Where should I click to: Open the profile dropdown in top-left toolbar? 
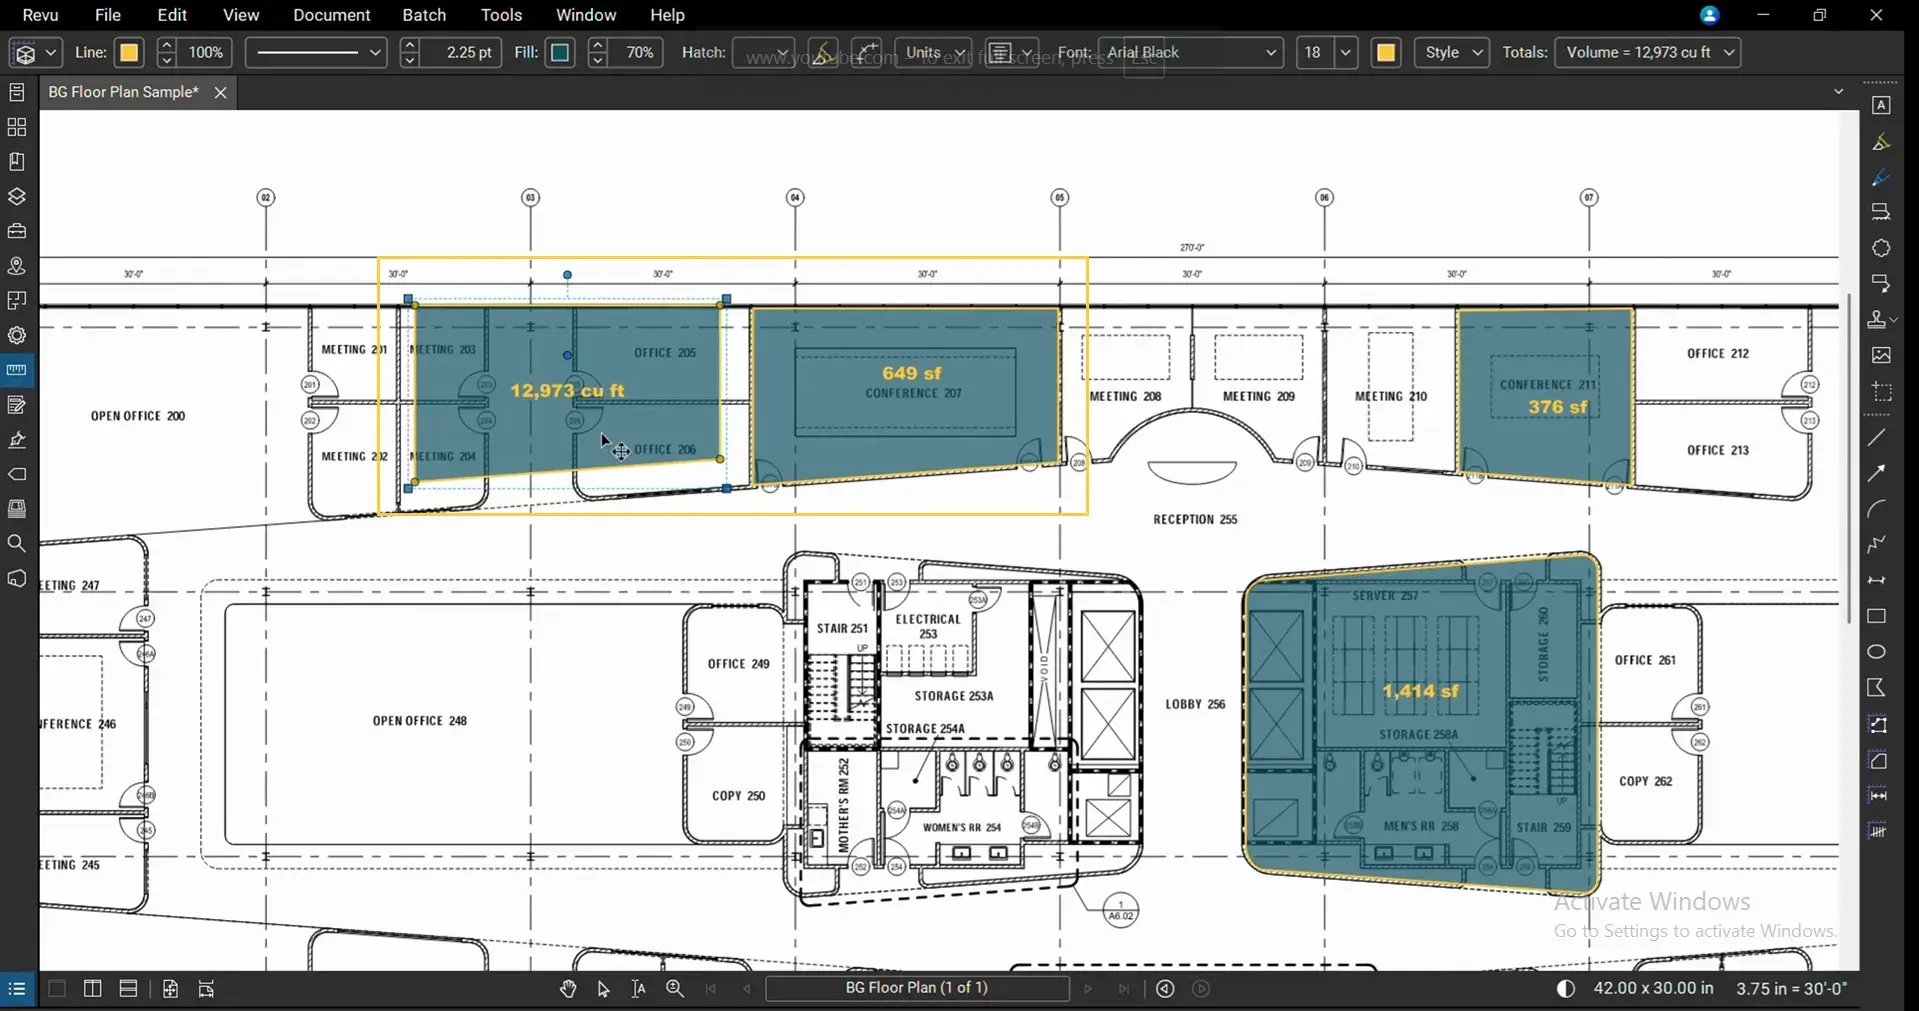[36, 53]
